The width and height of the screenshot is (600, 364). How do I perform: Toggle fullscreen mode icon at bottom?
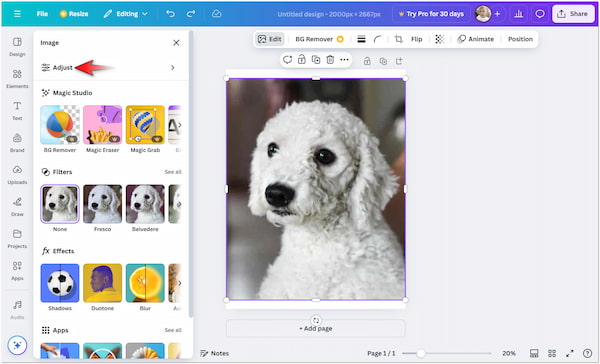point(570,353)
